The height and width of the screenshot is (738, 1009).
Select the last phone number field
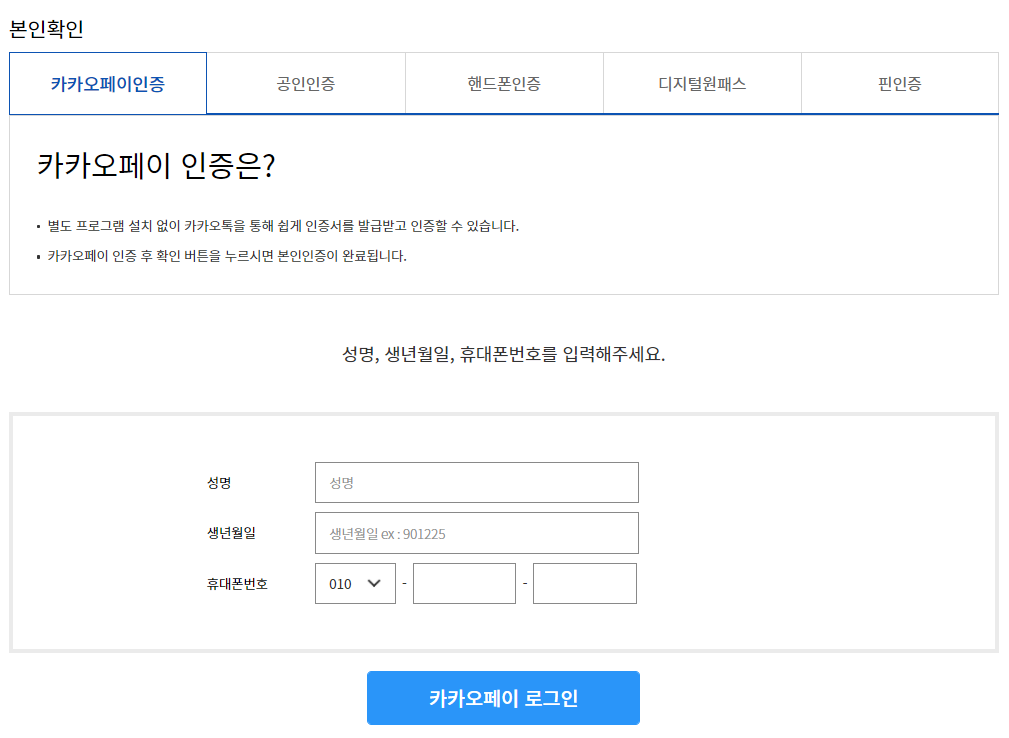585,584
